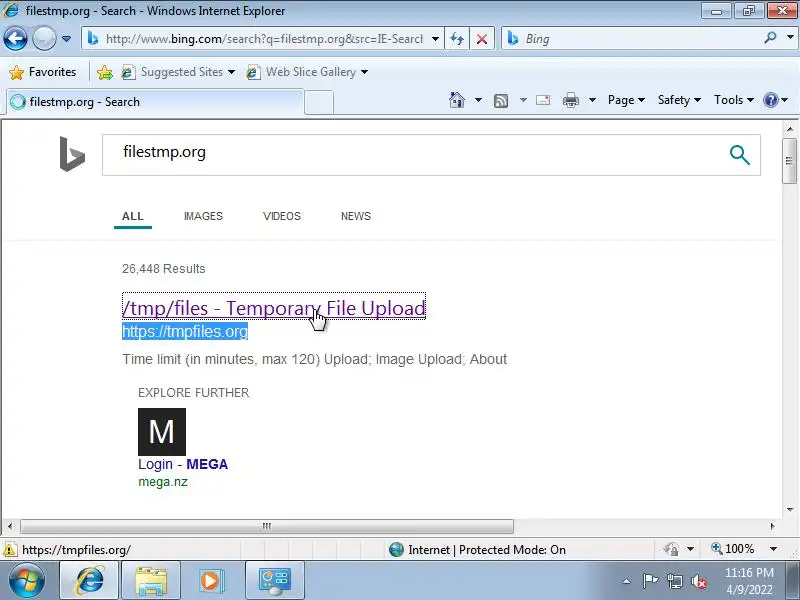Switch to the NEWS tab
Screen dimensions: 800x600
pyautogui.click(x=356, y=216)
